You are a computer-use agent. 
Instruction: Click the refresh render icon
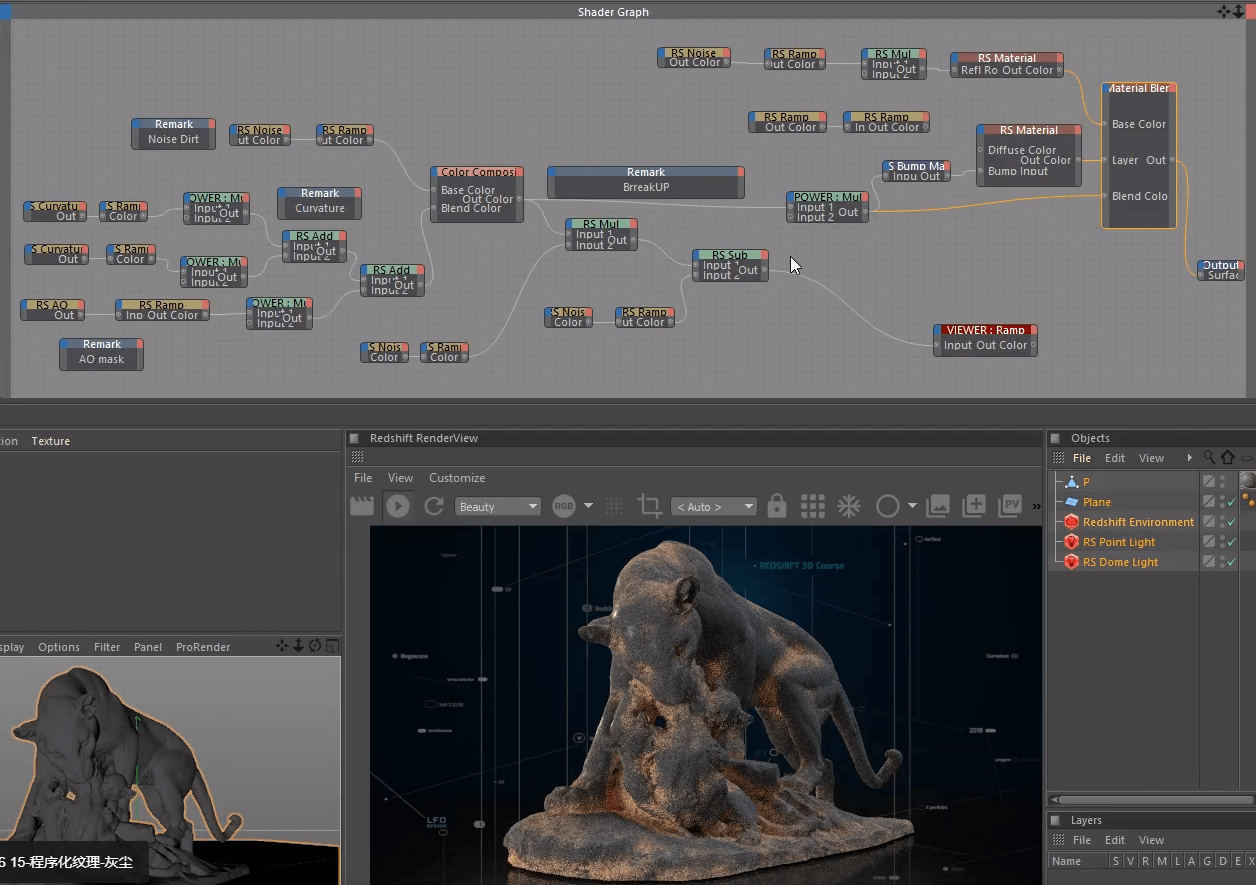tap(434, 507)
